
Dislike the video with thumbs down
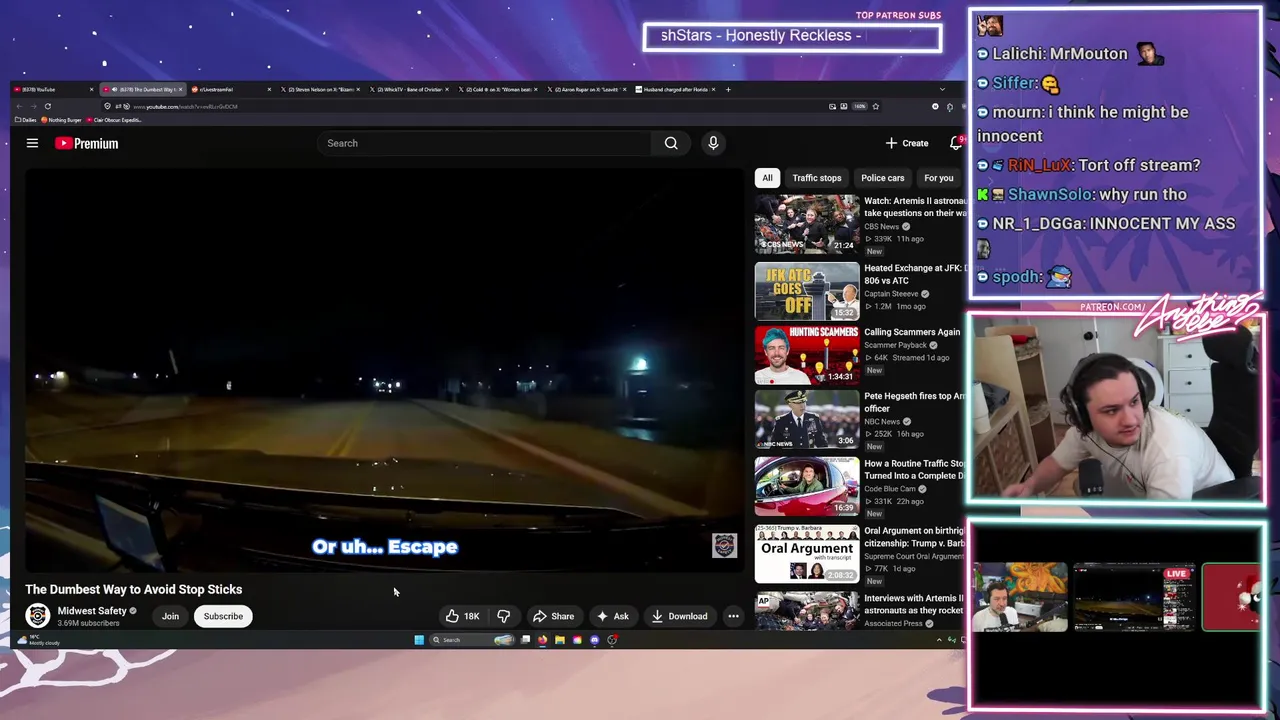tap(504, 616)
